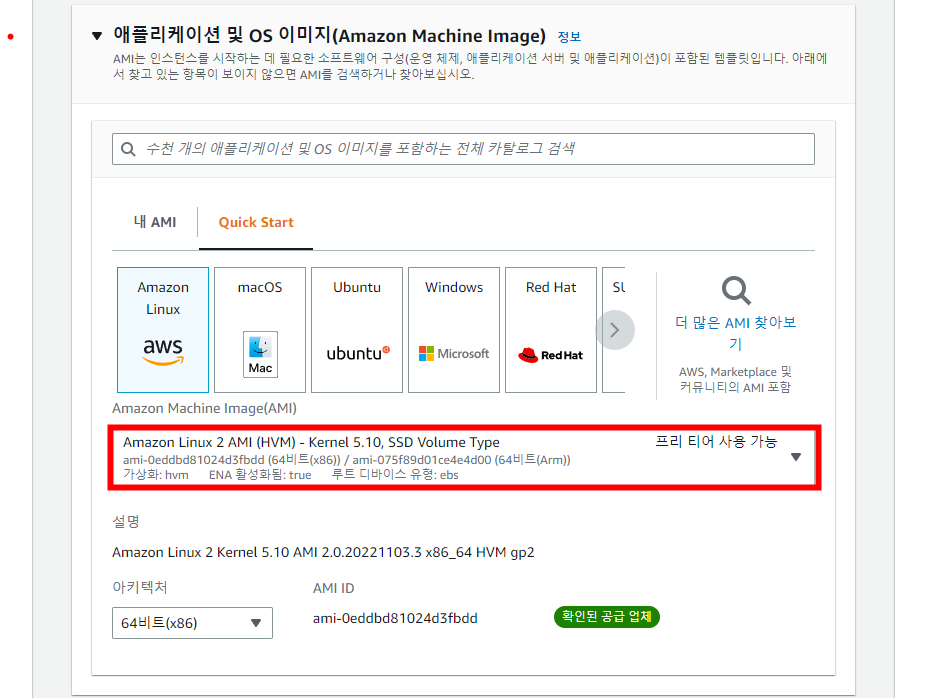
Task: Click the AMI ID ami-0eddbd81024d3fbdd text
Action: pos(395,618)
